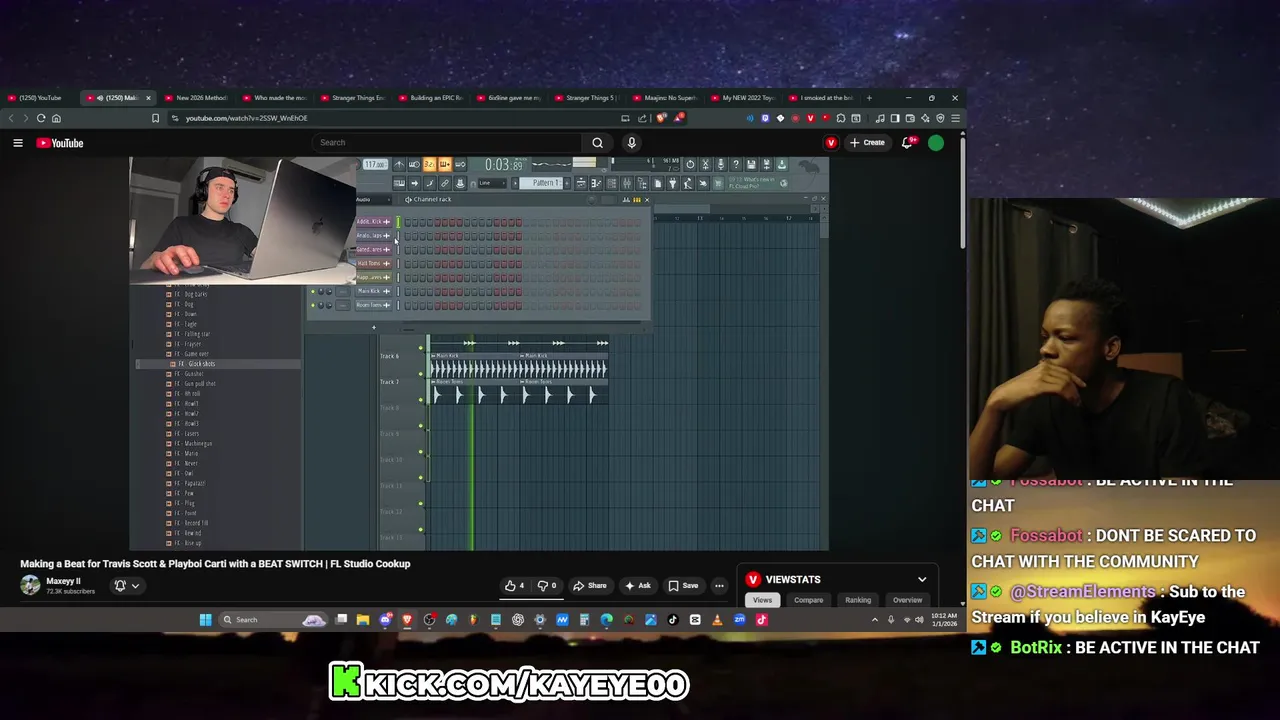
Task: Like the video with thumbs up
Action: (514, 586)
